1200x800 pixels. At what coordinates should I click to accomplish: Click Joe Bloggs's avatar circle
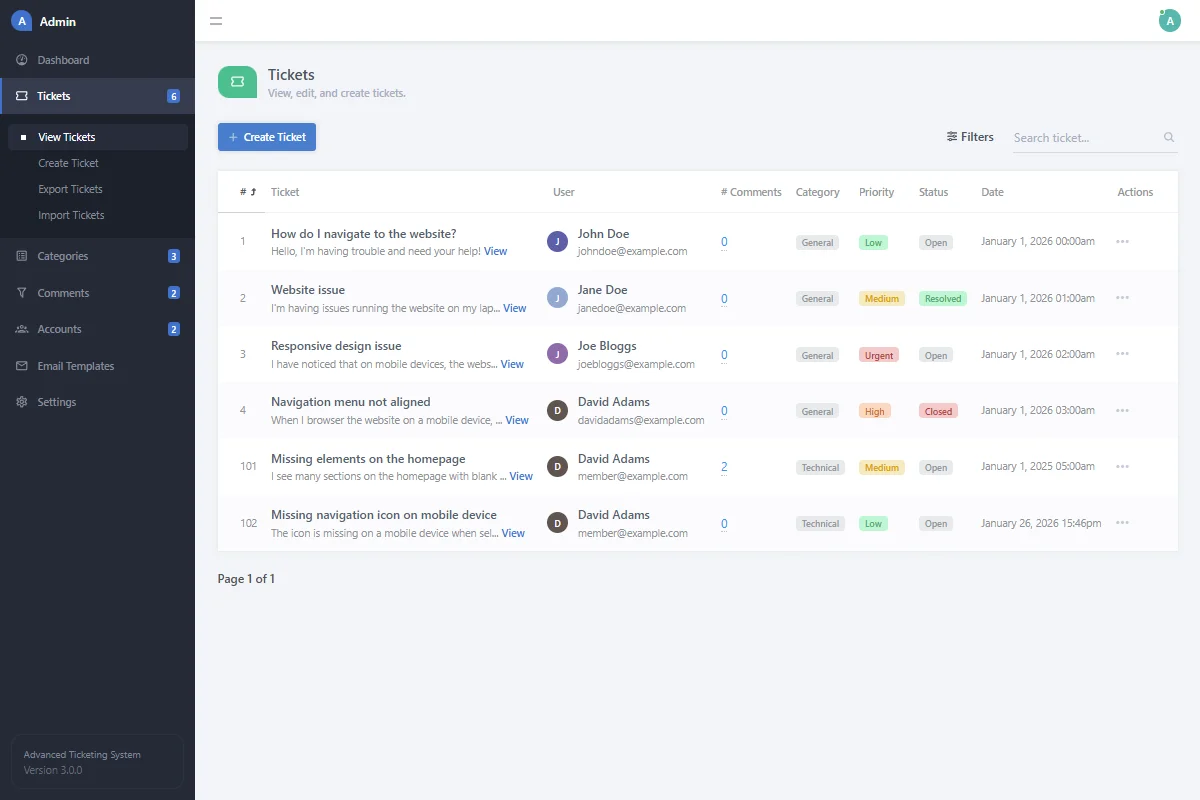coord(557,353)
